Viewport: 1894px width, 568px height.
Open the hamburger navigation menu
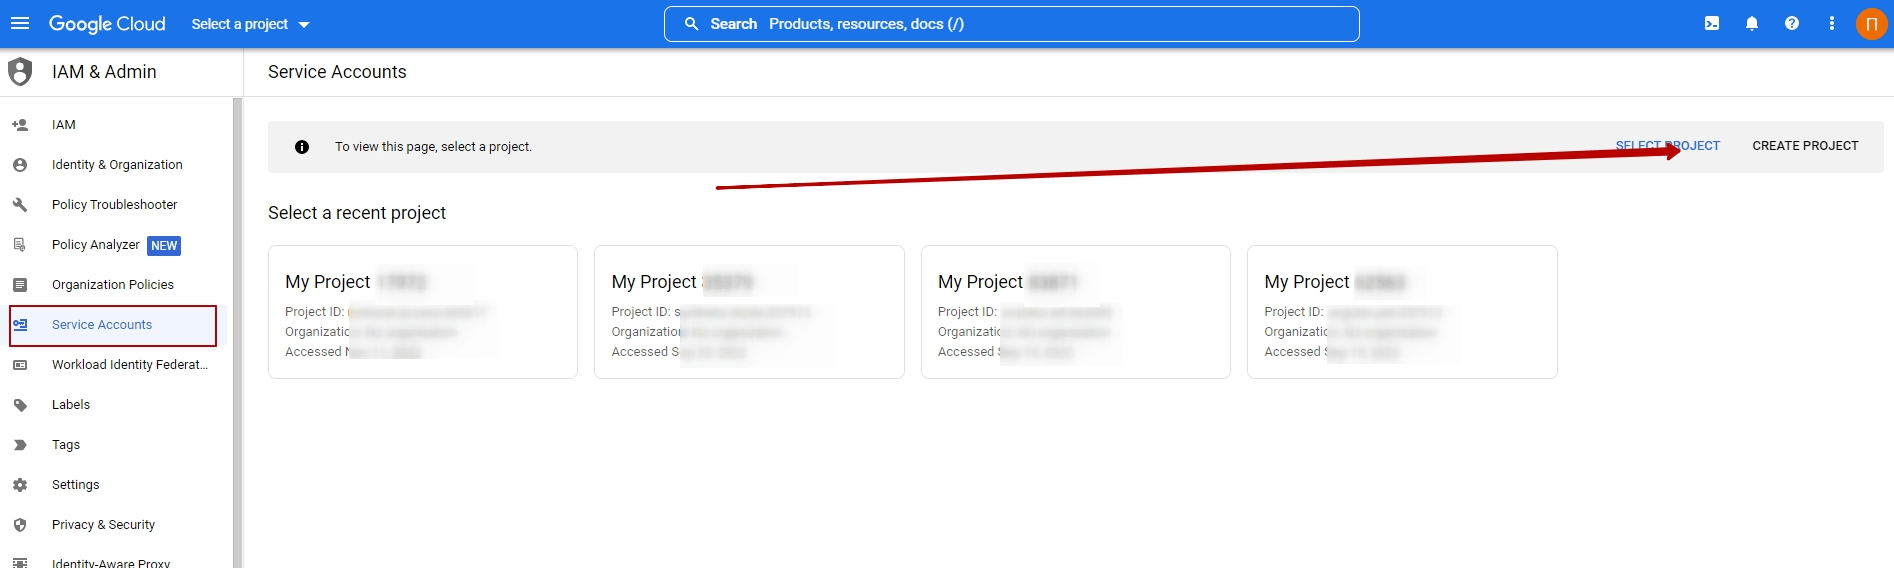point(20,24)
